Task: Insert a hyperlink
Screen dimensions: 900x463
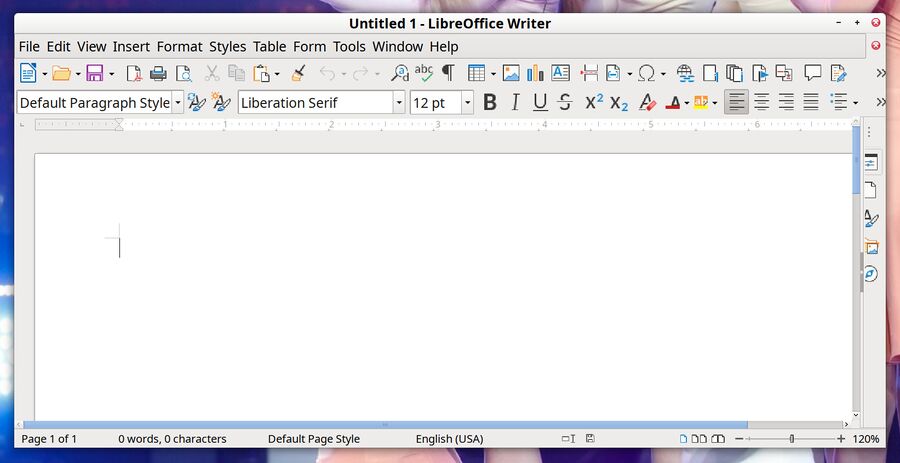Action: pyautogui.click(x=685, y=73)
